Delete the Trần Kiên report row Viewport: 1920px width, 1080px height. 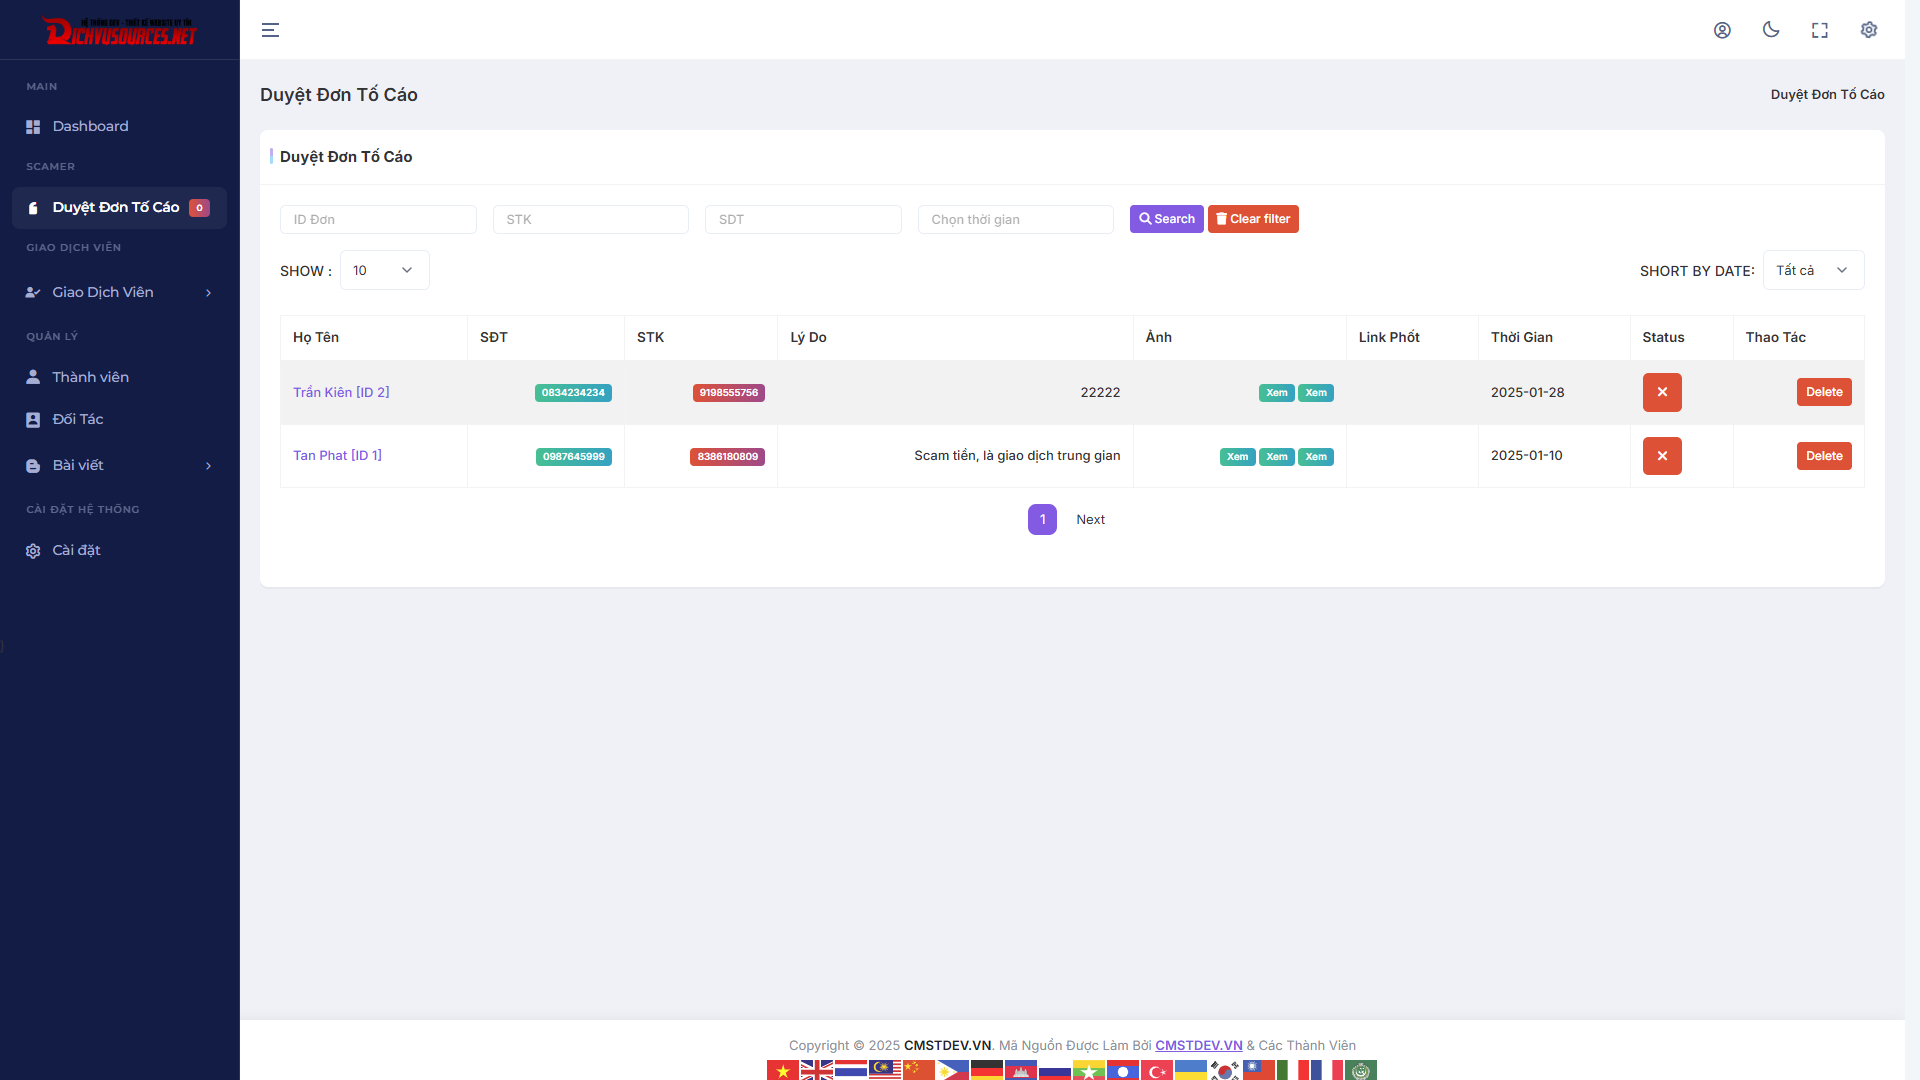point(1824,392)
